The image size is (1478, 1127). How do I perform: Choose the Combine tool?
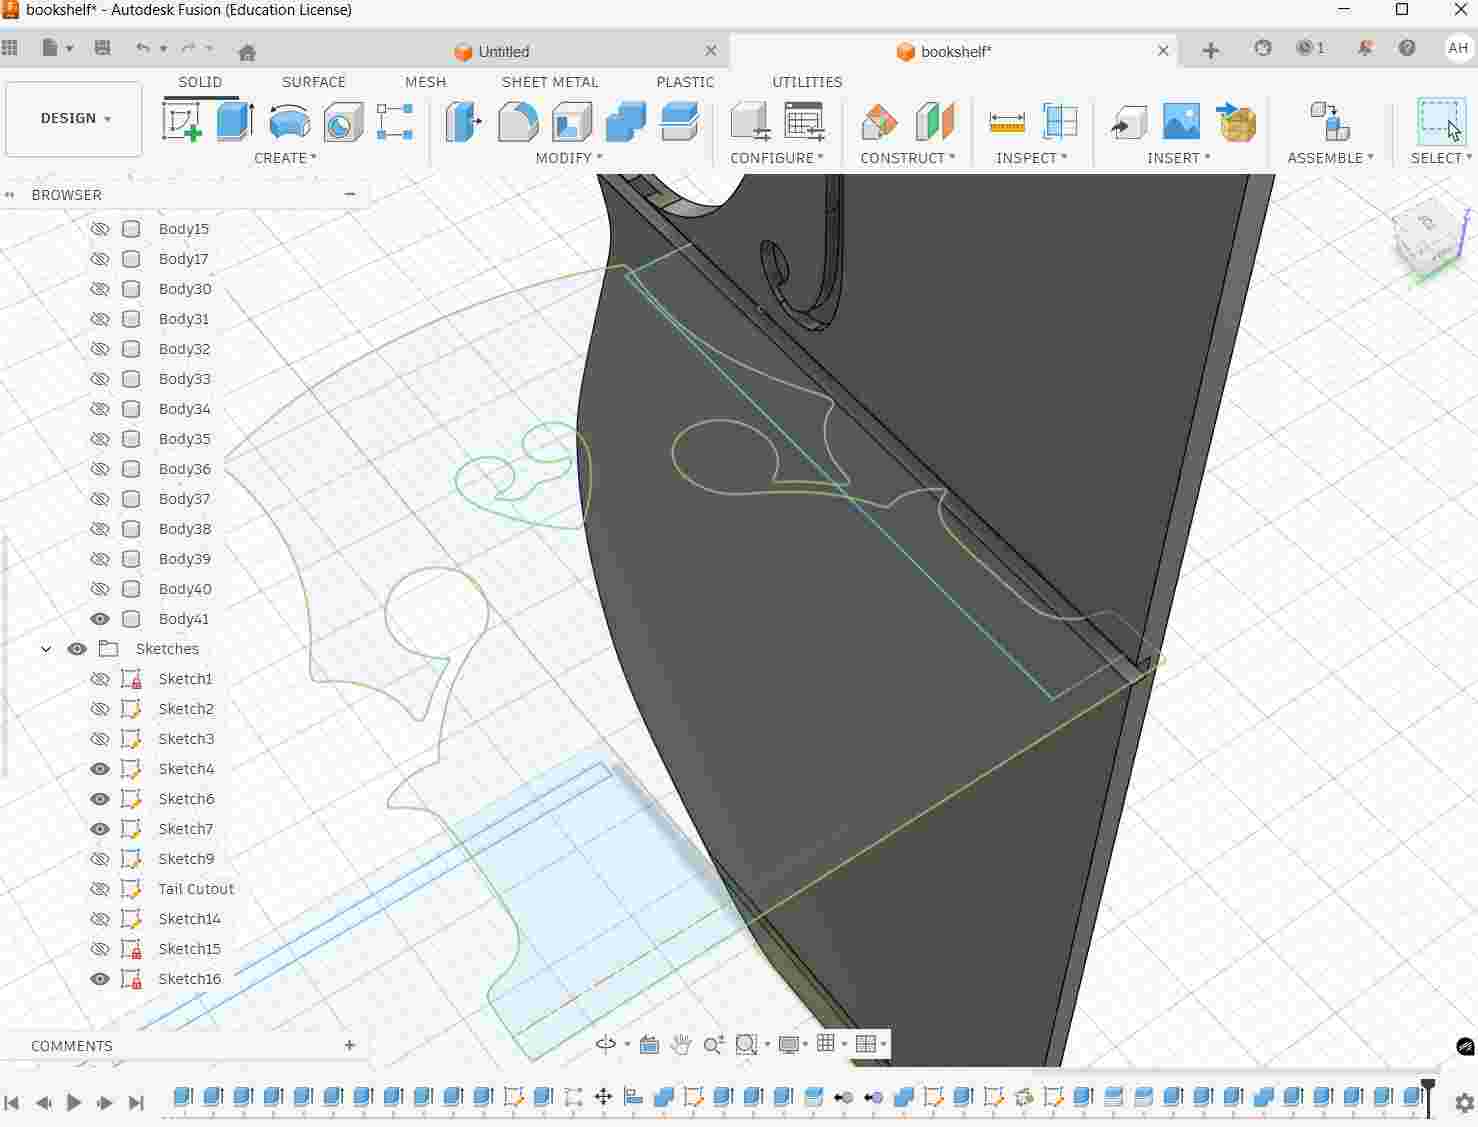(626, 122)
